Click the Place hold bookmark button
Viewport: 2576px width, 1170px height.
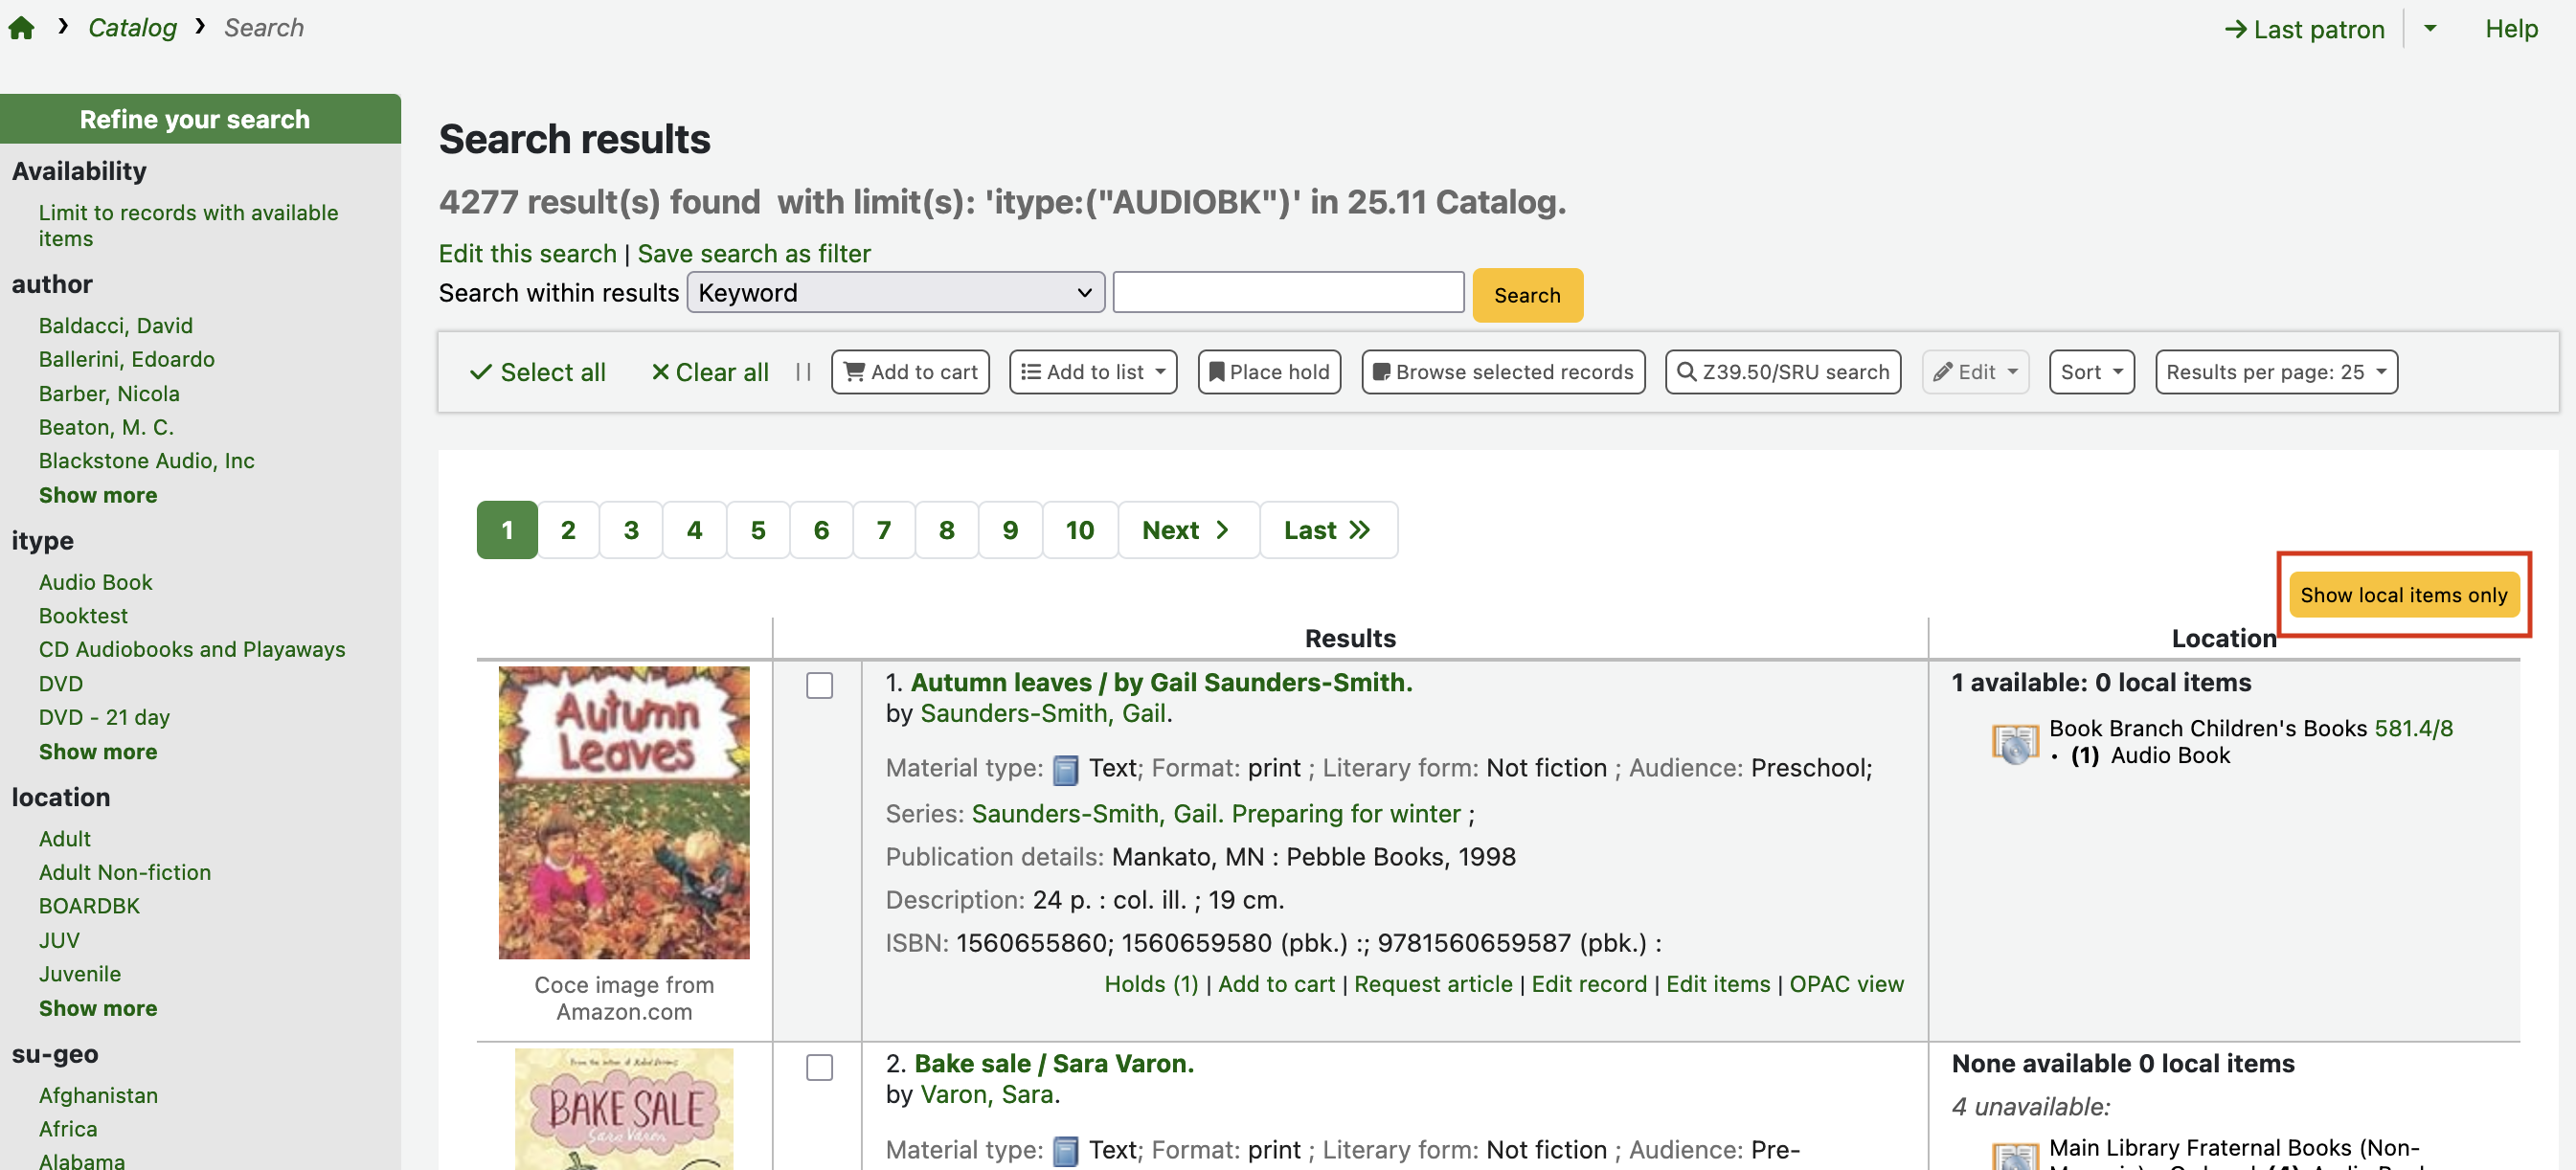pyautogui.click(x=1269, y=372)
